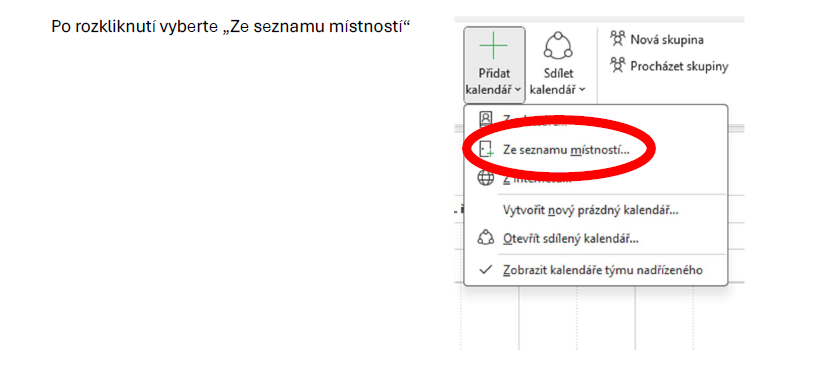
Task: Click the Procházet skupiny text button
Action: tap(679, 67)
